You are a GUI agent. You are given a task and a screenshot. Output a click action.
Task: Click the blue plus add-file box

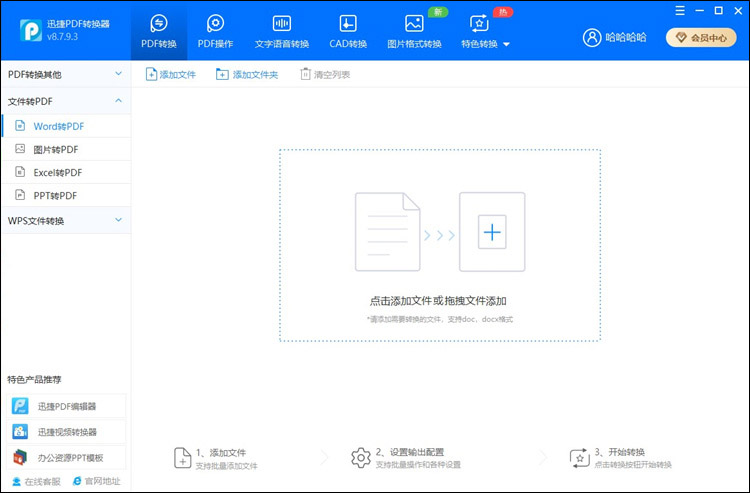(492, 232)
